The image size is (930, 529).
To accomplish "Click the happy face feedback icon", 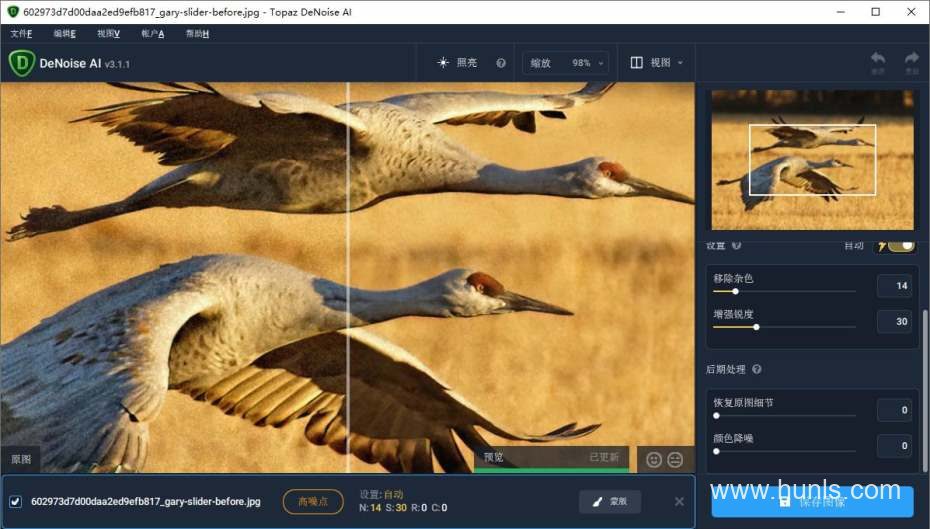I will pyautogui.click(x=654, y=460).
